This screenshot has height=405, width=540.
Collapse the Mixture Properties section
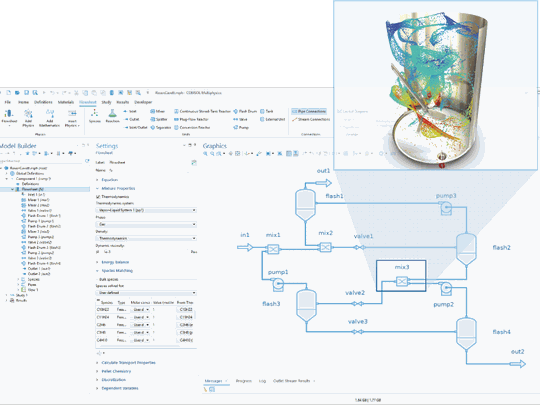pyautogui.click(x=115, y=188)
